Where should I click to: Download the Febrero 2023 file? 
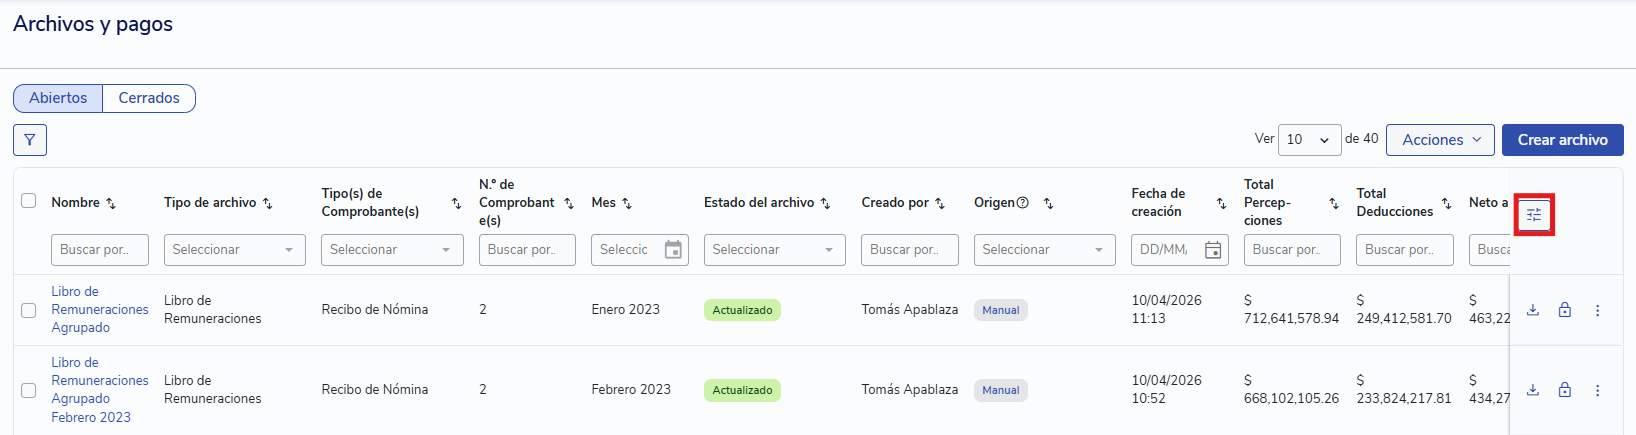[x=1532, y=390]
